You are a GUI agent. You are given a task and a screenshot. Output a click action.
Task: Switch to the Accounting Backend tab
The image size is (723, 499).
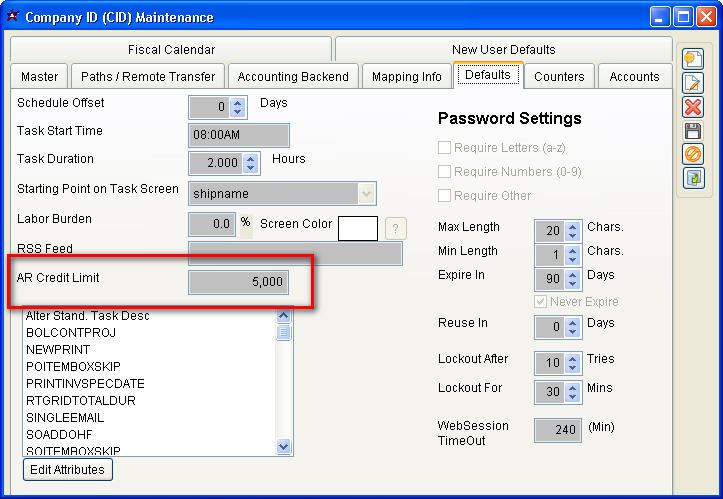pos(293,77)
